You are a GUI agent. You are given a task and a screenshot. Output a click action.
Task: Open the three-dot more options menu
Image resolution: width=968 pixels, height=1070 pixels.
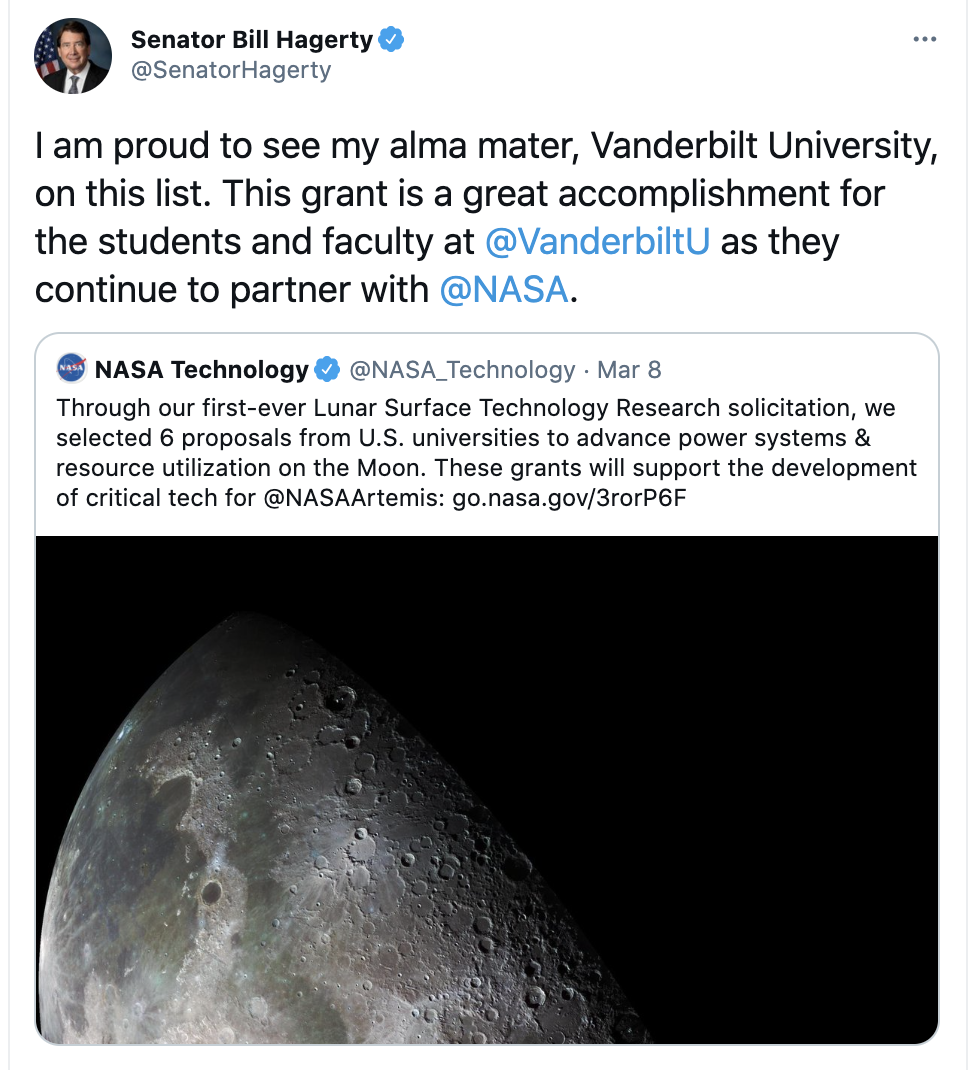pyautogui.click(x=925, y=40)
